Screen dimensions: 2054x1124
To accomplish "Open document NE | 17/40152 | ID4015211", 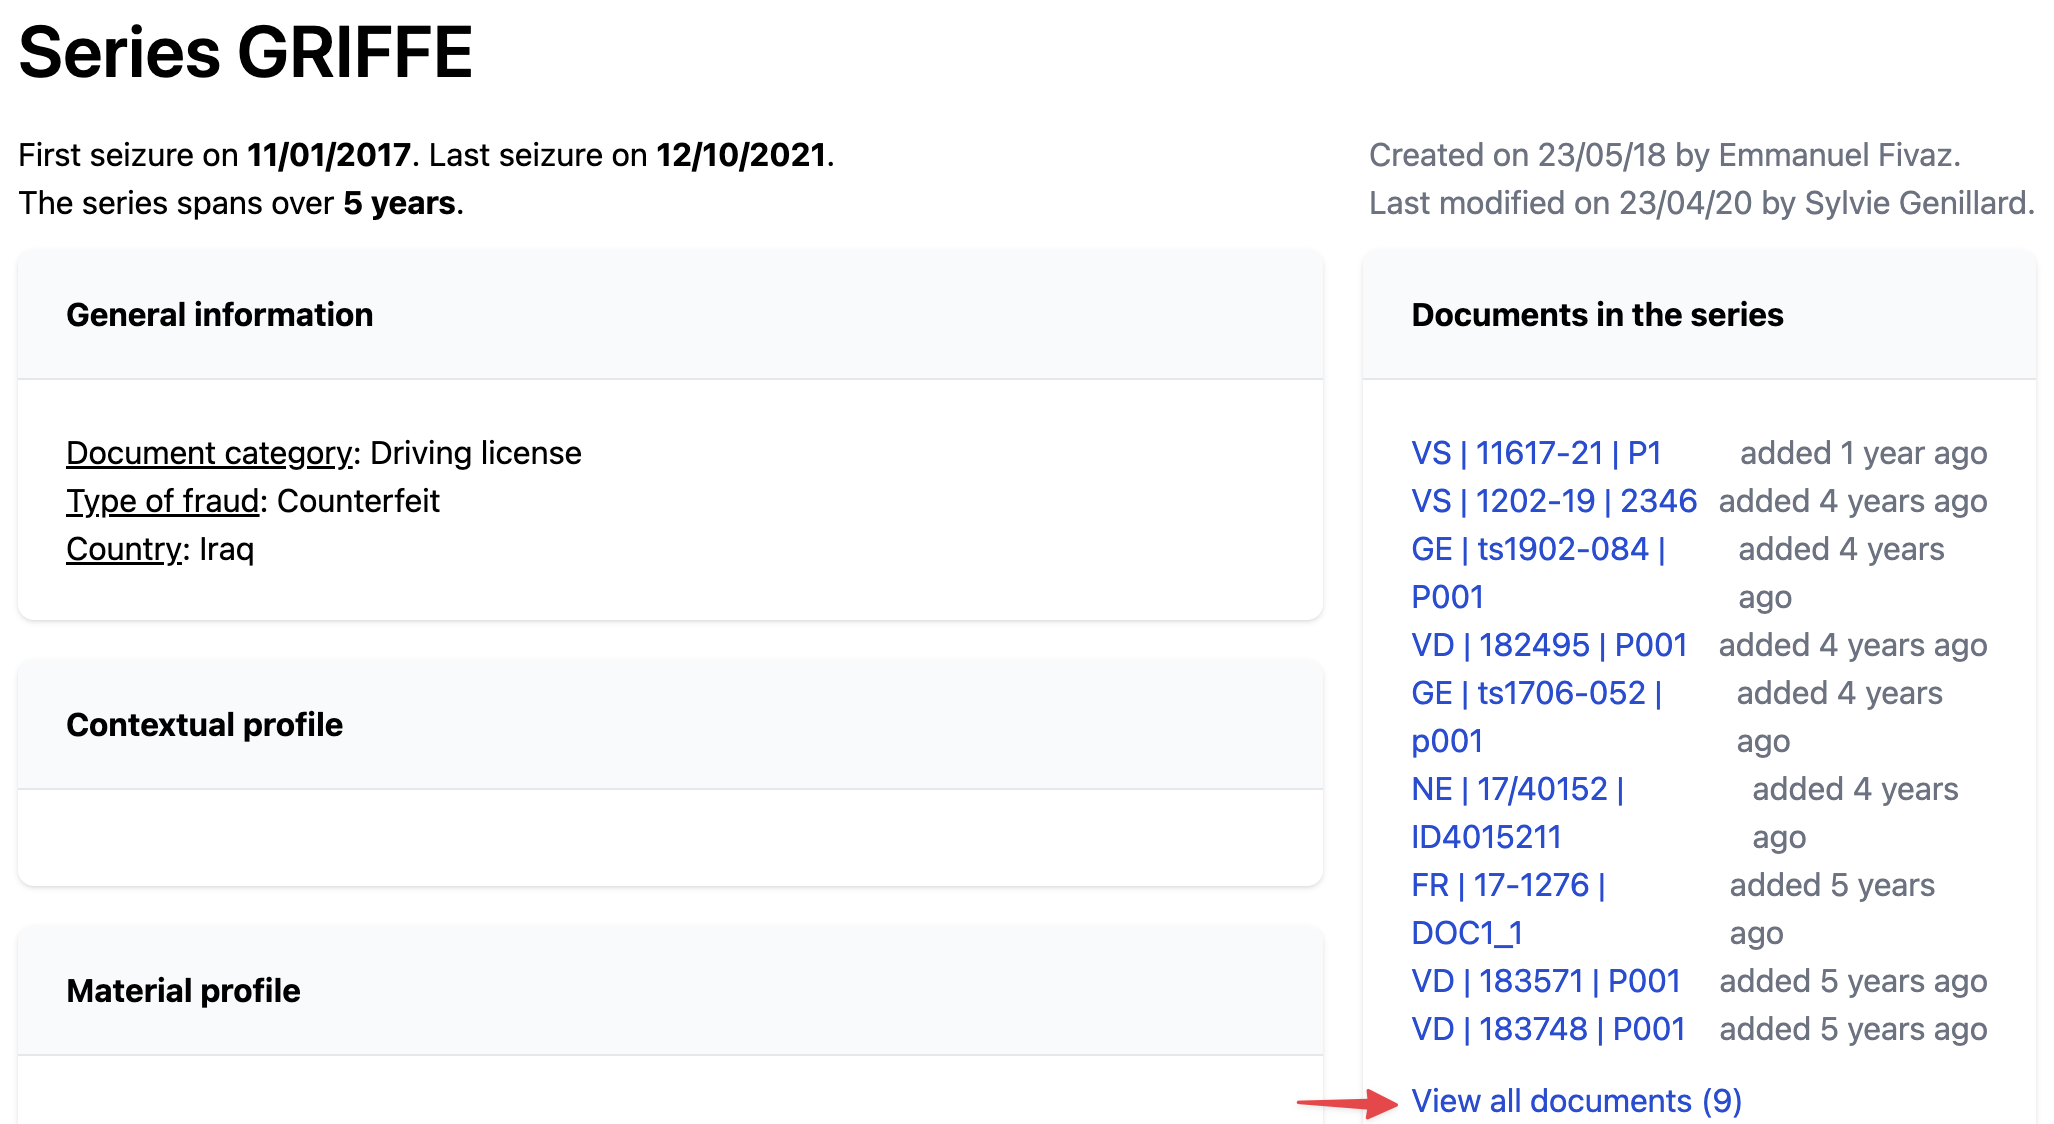I will coord(1516,789).
